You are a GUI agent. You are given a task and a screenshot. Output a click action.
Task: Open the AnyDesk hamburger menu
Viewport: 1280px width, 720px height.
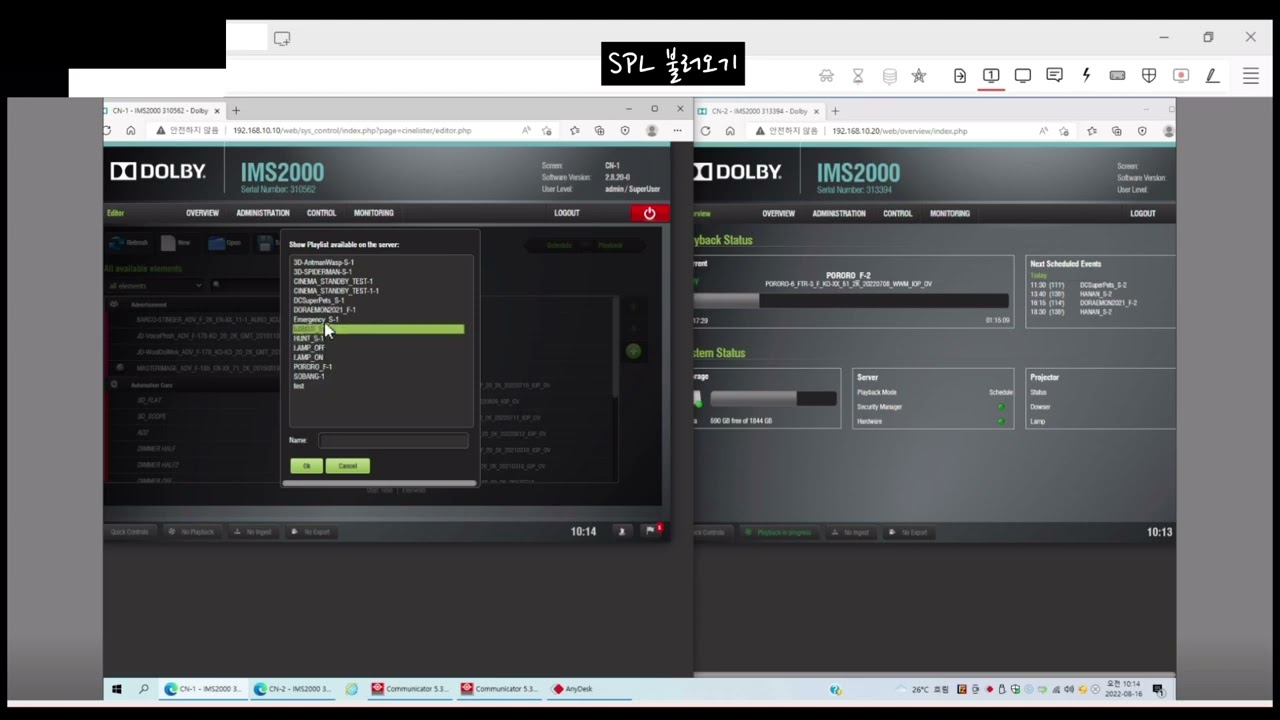[1251, 76]
